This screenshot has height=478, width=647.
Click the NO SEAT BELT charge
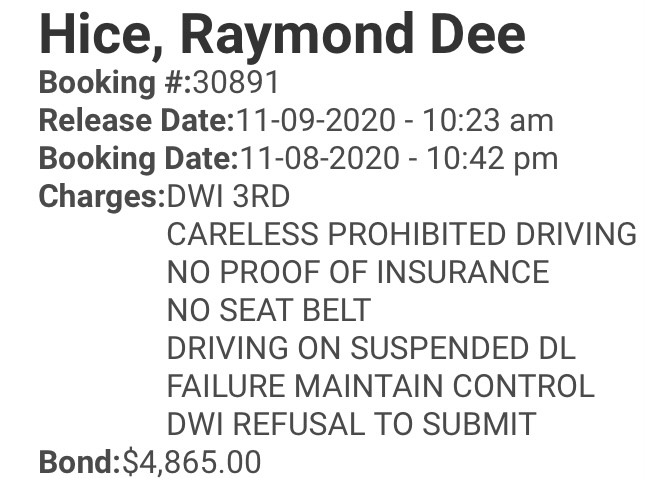(269, 310)
